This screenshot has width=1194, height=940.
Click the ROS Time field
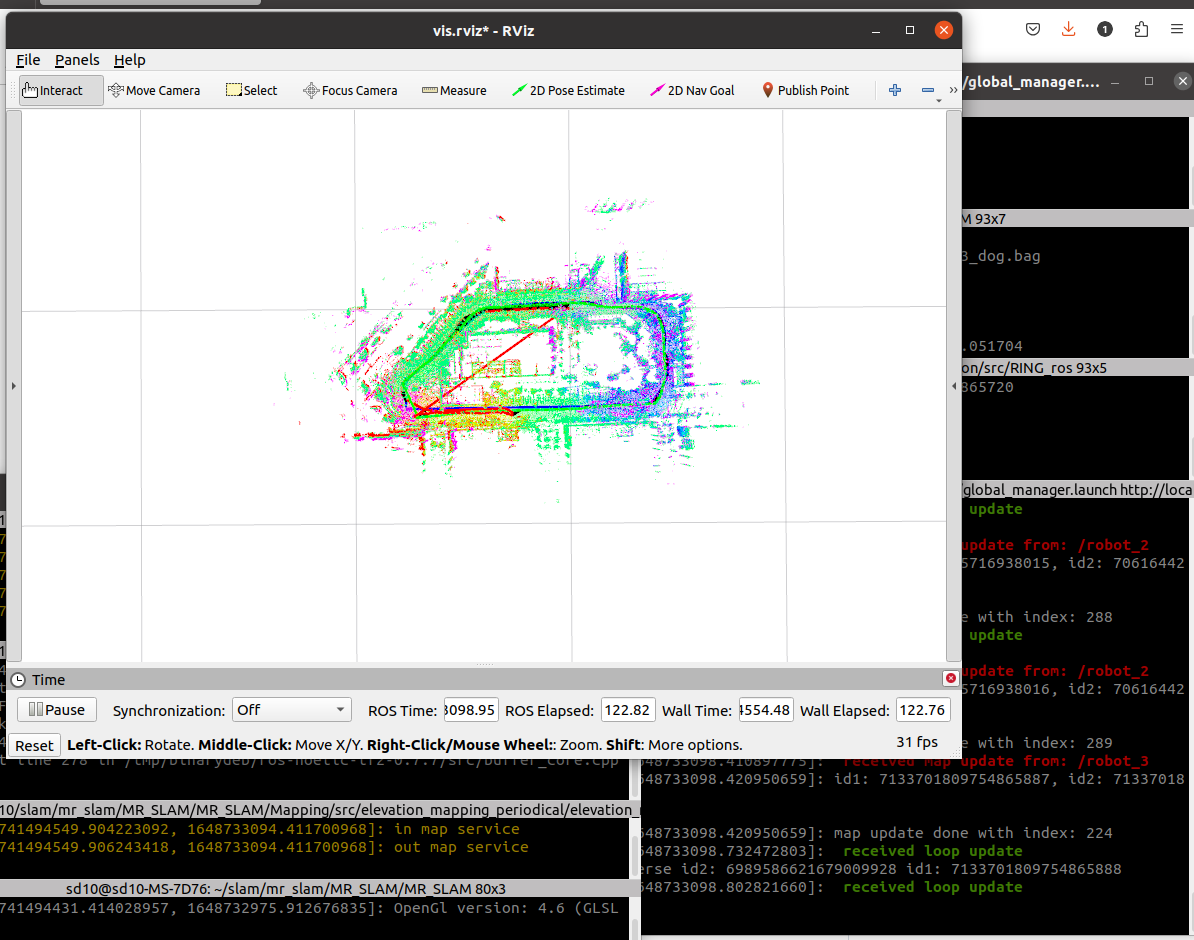point(471,710)
